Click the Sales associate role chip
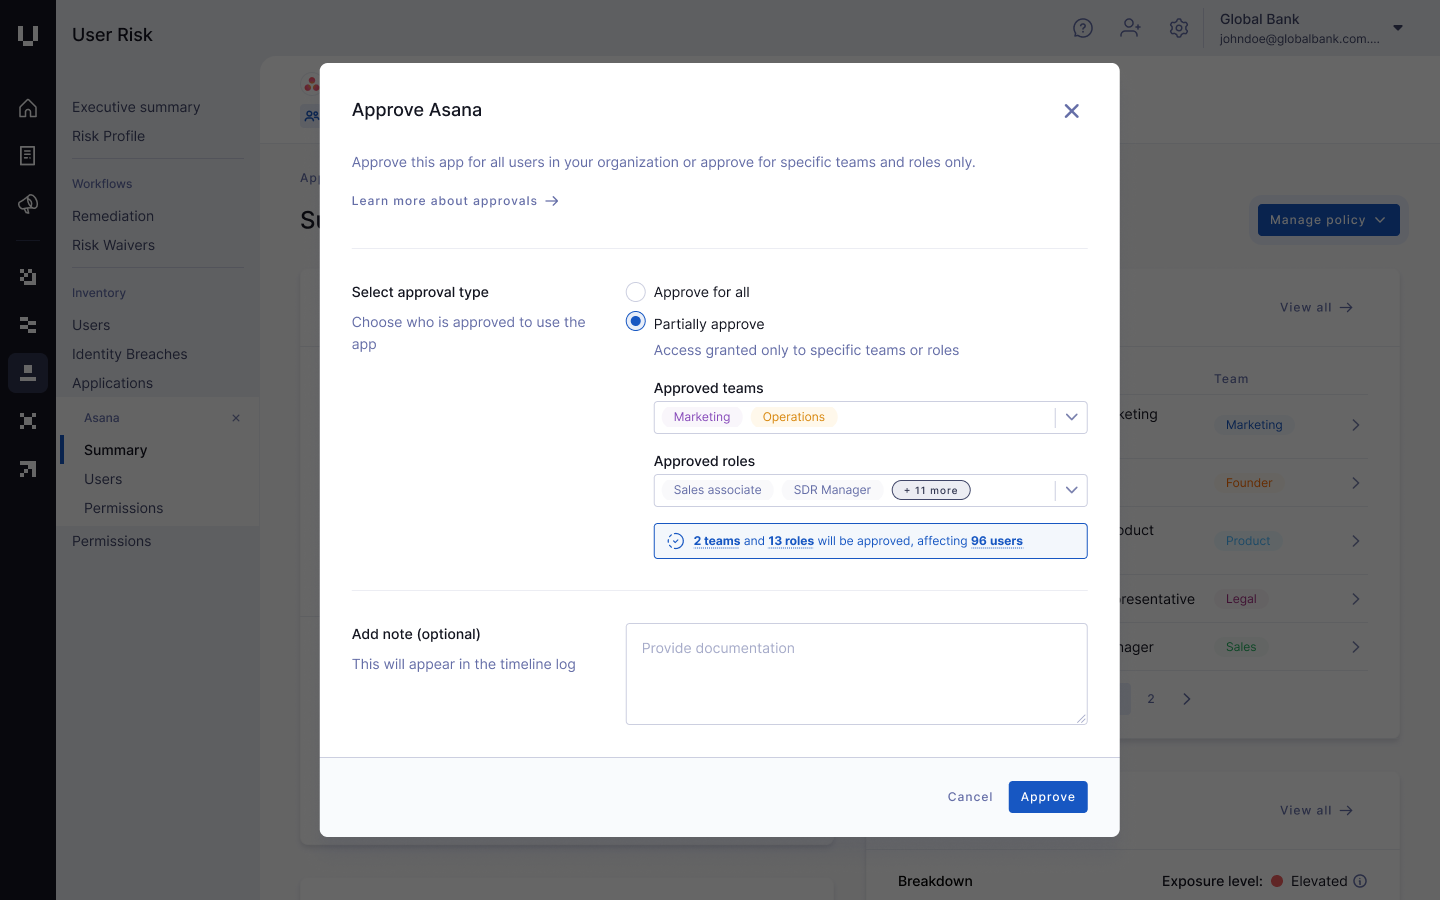This screenshot has height=900, width=1440. point(717,490)
